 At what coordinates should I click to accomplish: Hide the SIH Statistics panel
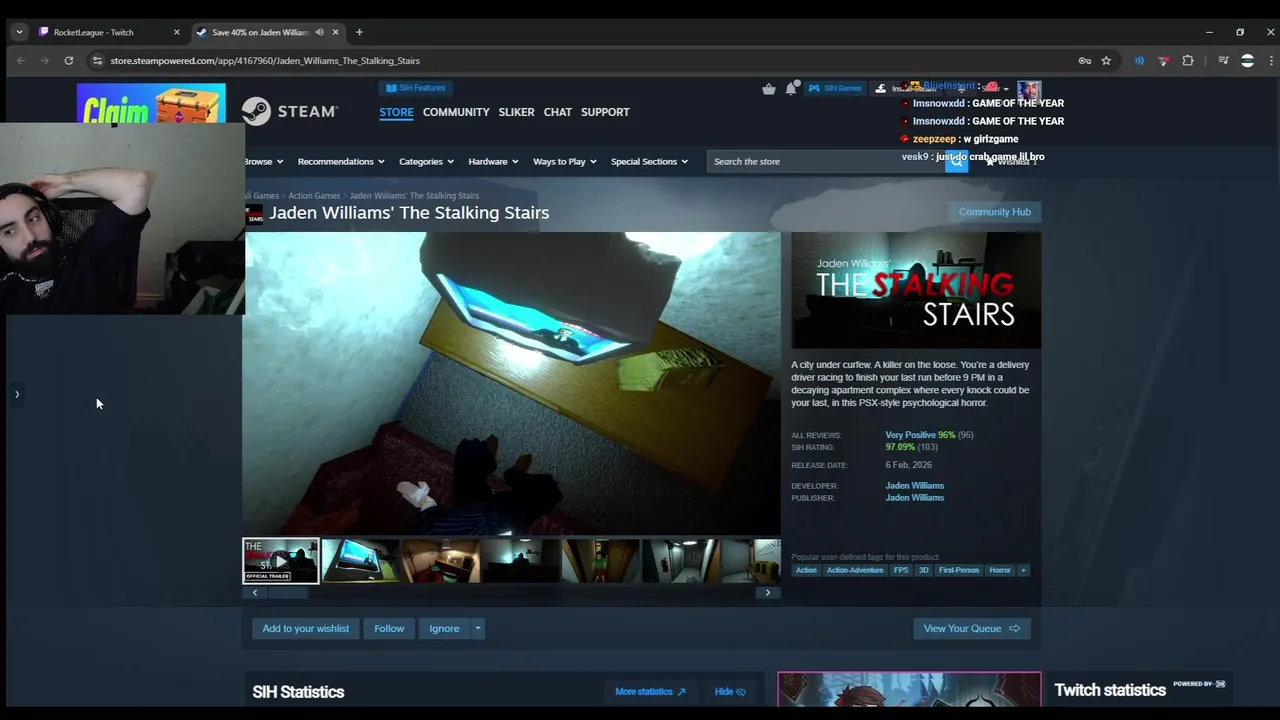point(730,692)
